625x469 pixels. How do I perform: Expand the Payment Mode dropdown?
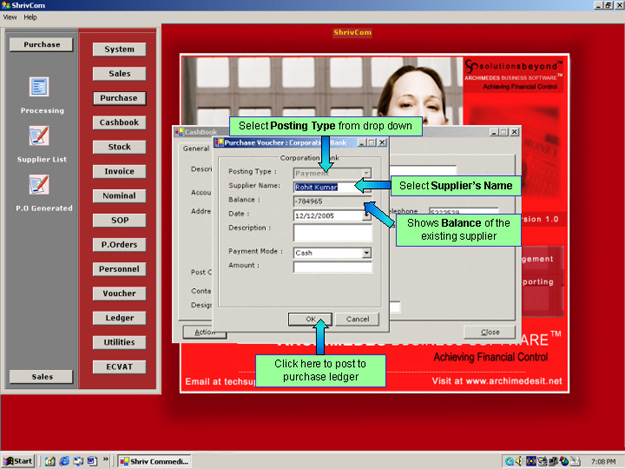[367, 253]
